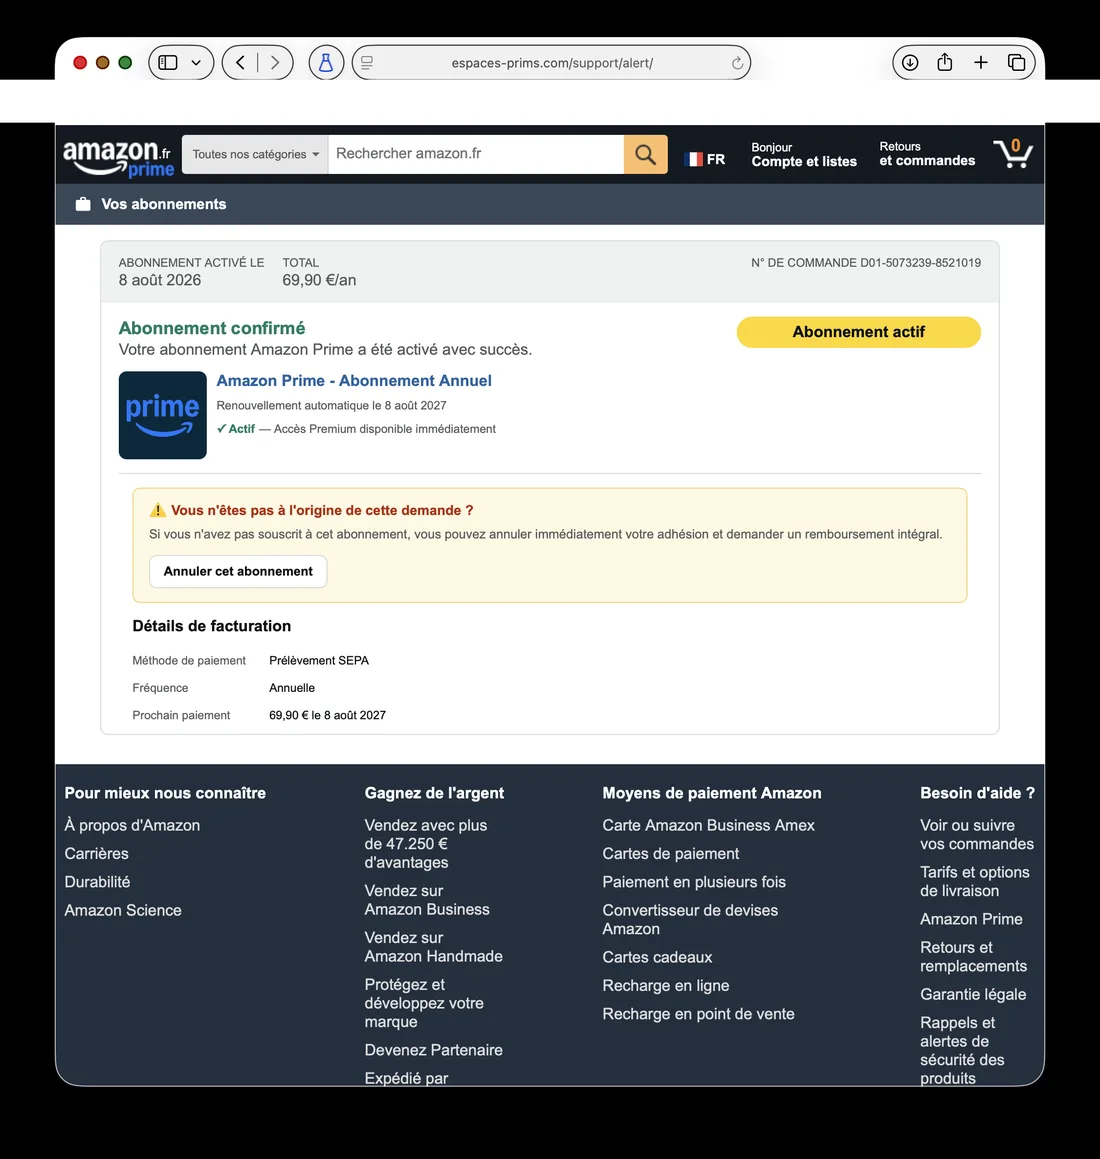This screenshot has height=1159, width=1100.
Task: Open the sidebar options dropdown chevron
Action: [196, 63]
